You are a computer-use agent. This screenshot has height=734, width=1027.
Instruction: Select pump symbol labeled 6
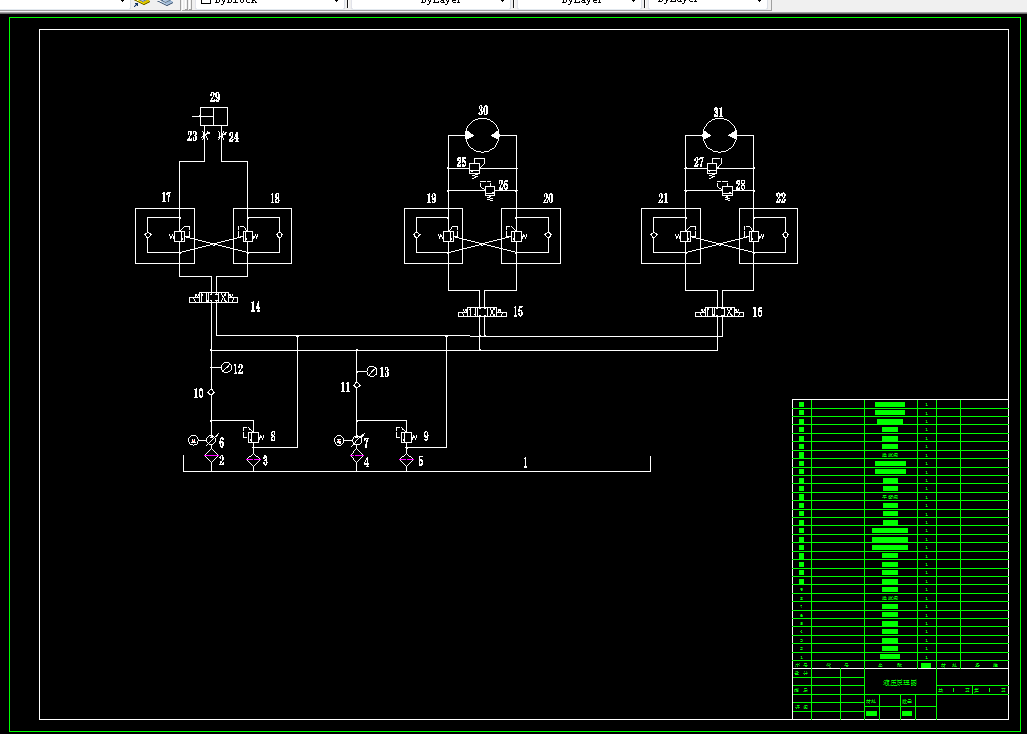coord(211,440)
